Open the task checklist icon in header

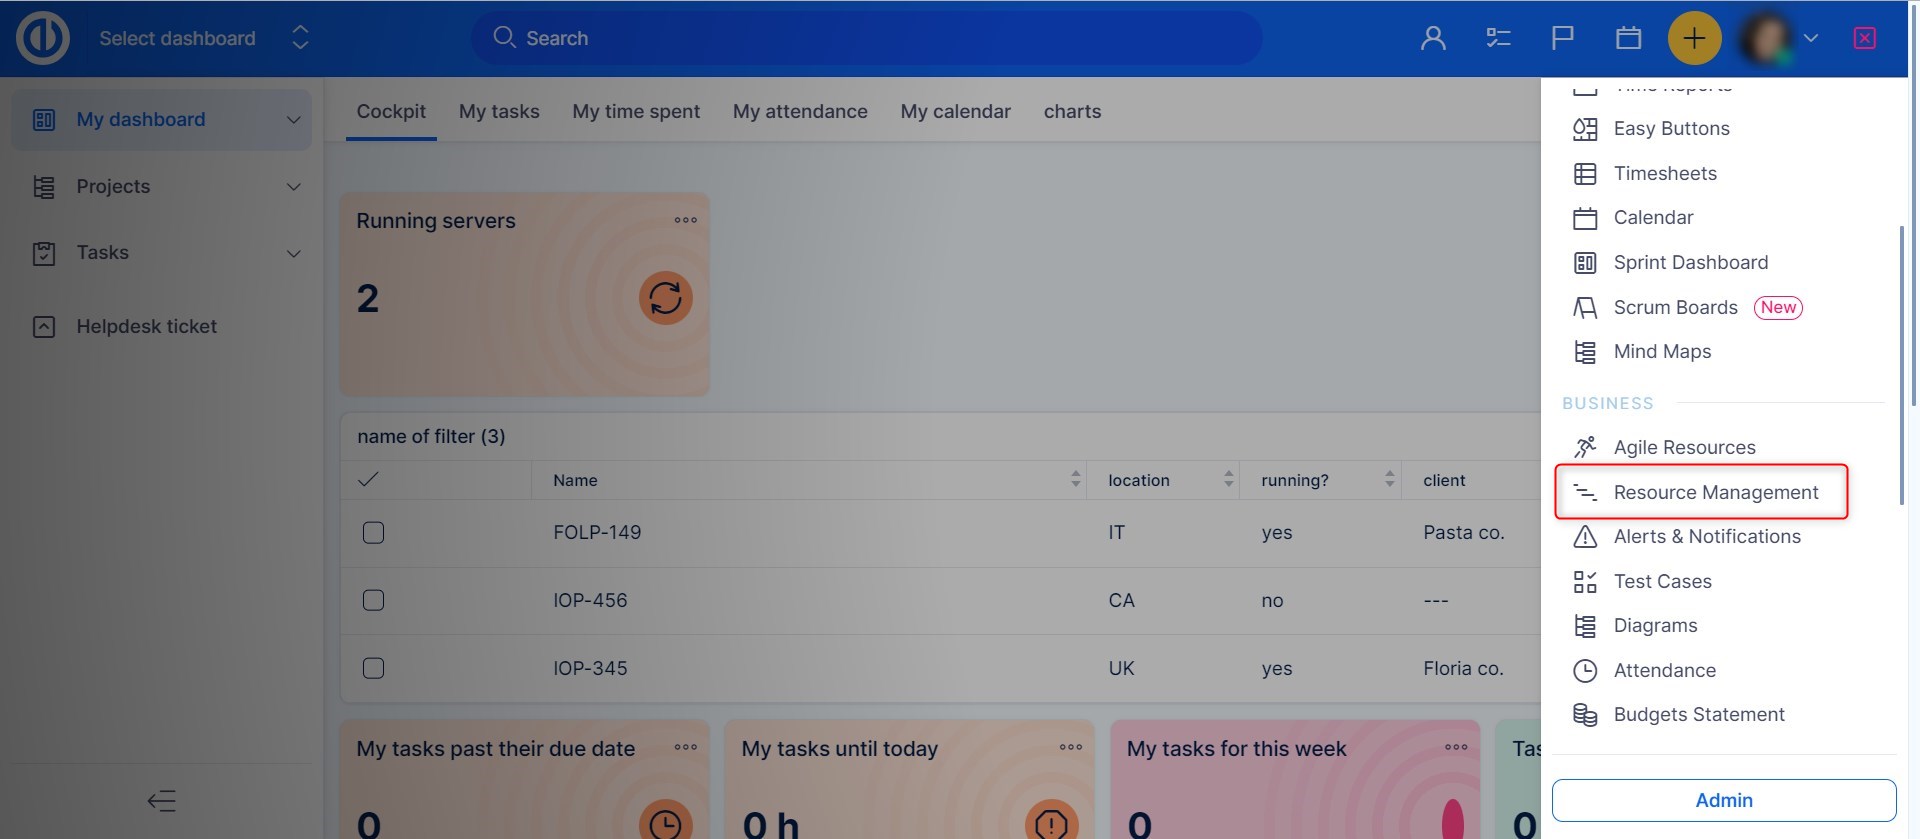1498,38
